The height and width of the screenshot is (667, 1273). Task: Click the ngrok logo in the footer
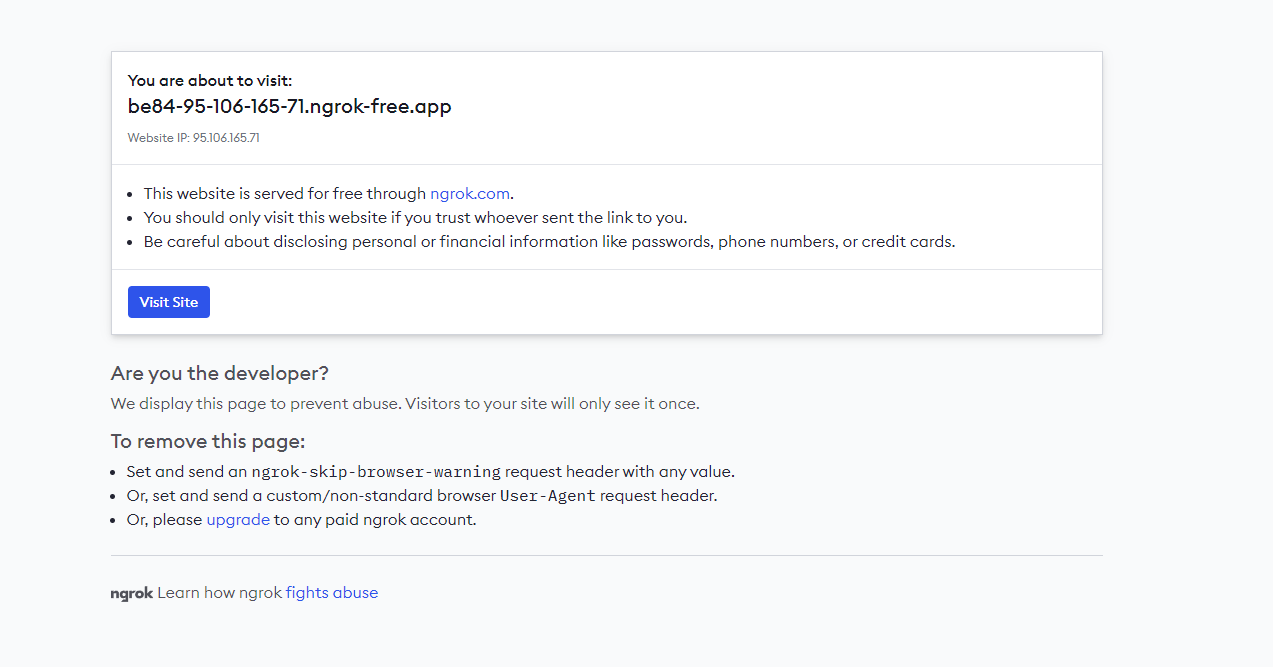point(131,593)
